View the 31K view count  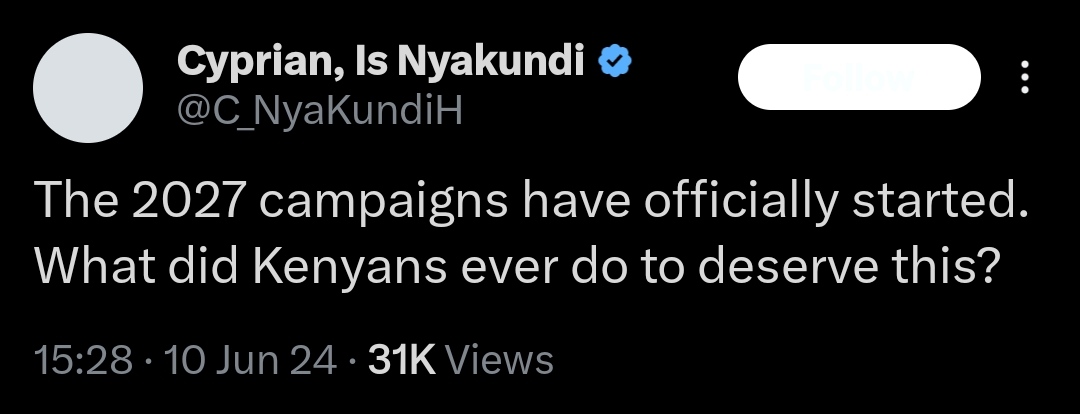pyautogui.click(x=402, y=360)
